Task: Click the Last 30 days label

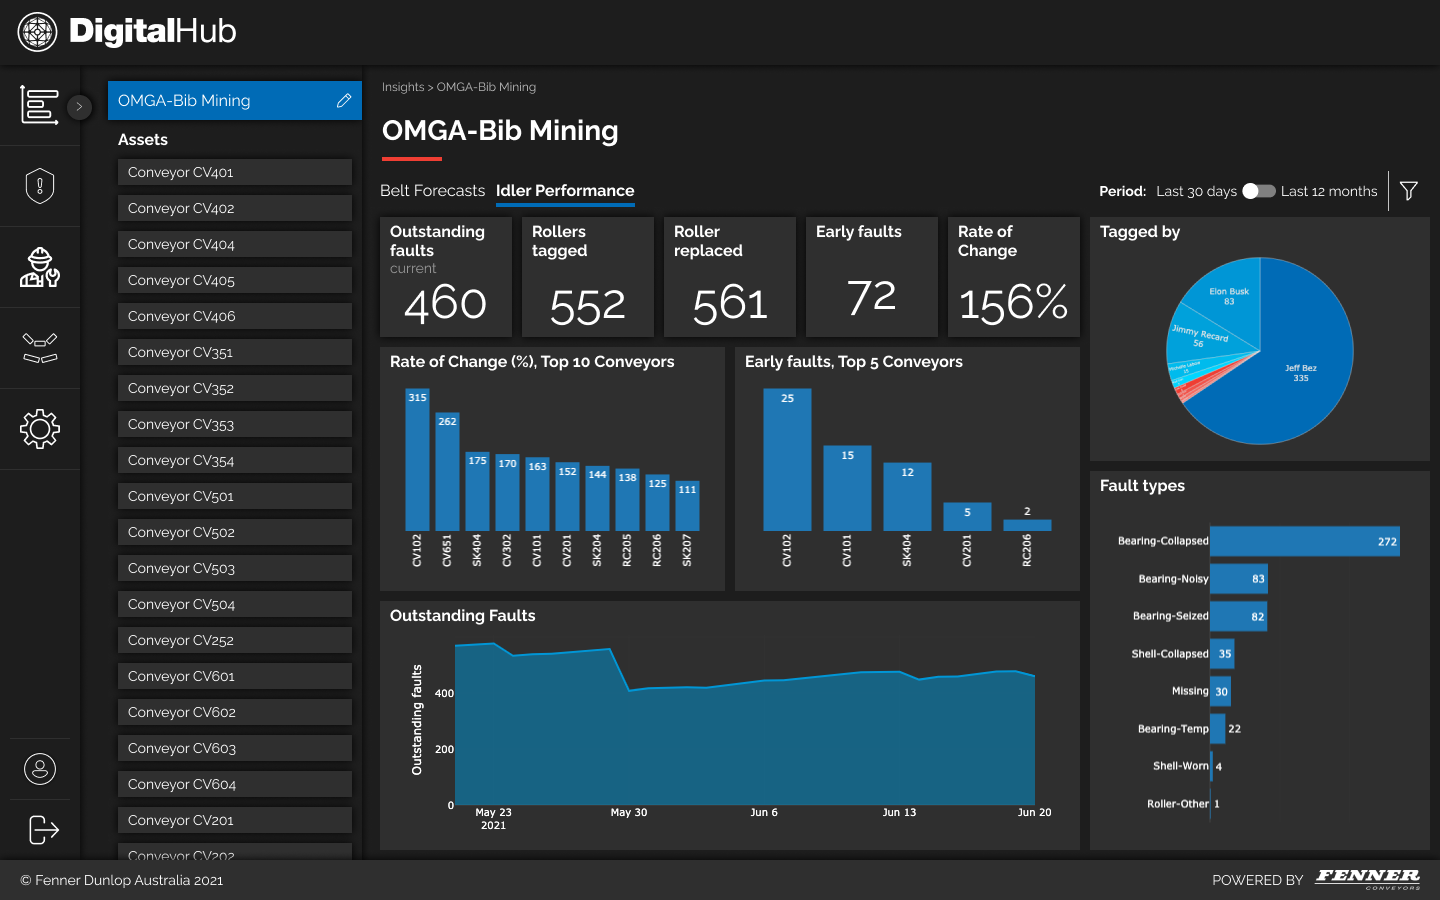Action: 1196,191
